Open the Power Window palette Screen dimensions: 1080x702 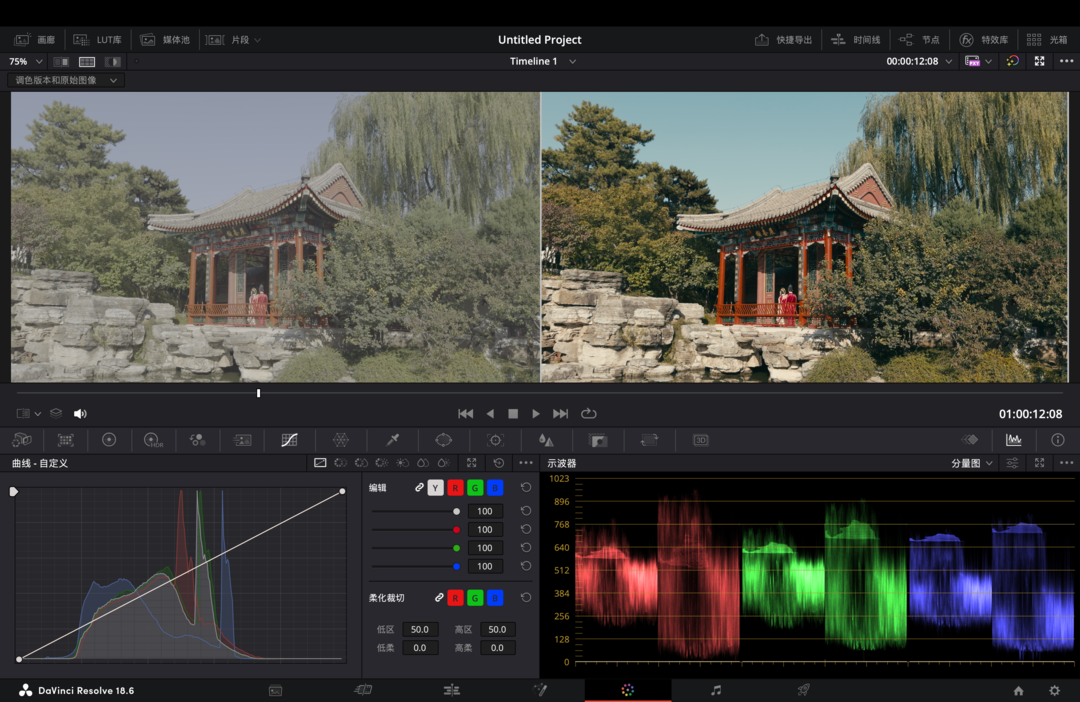click(x=443, y=440)
